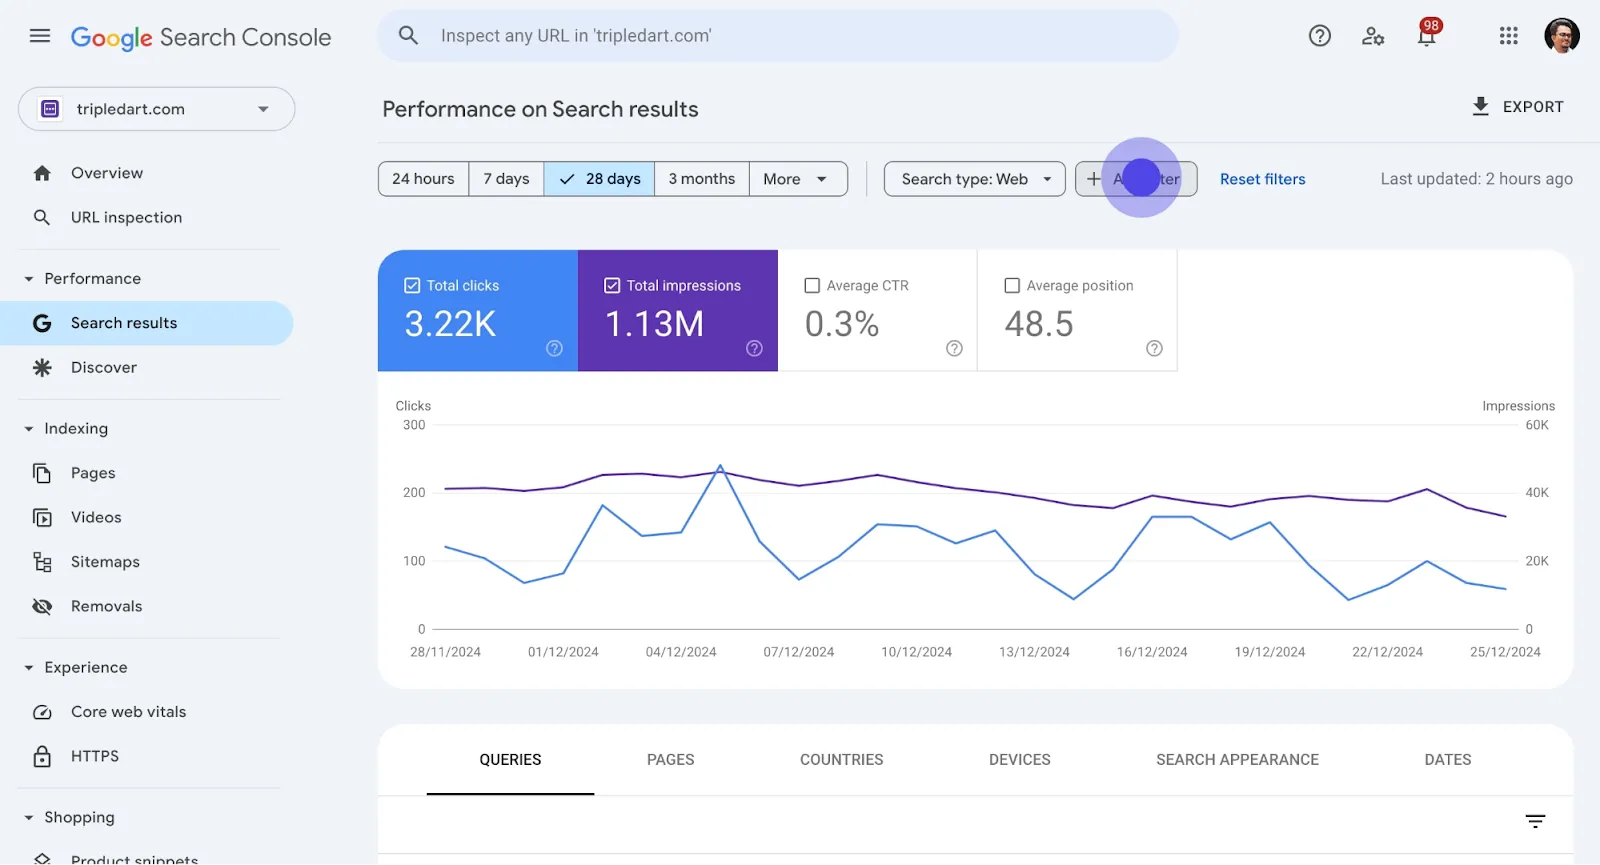Switch to the DEVICES tab
The image size is (1600, 865).
click(x=1020, y=760)
